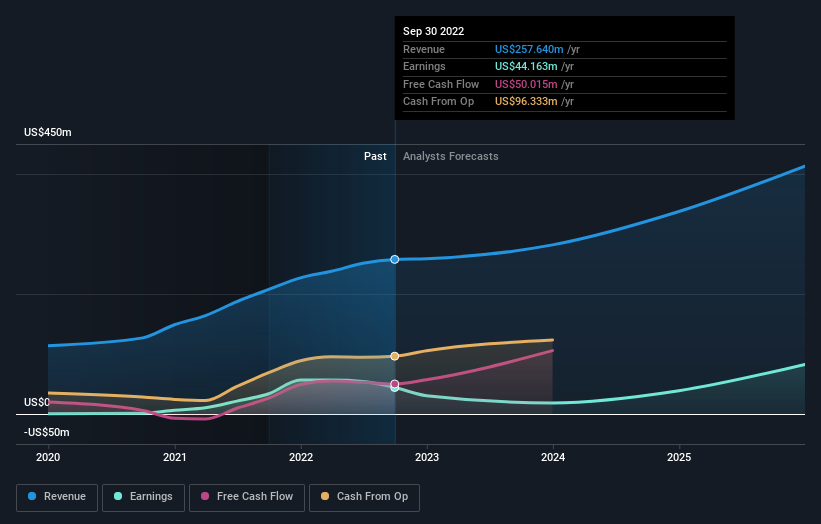
Task: Click the -US$50m y-axis label
Action: (x=47, y=432)
